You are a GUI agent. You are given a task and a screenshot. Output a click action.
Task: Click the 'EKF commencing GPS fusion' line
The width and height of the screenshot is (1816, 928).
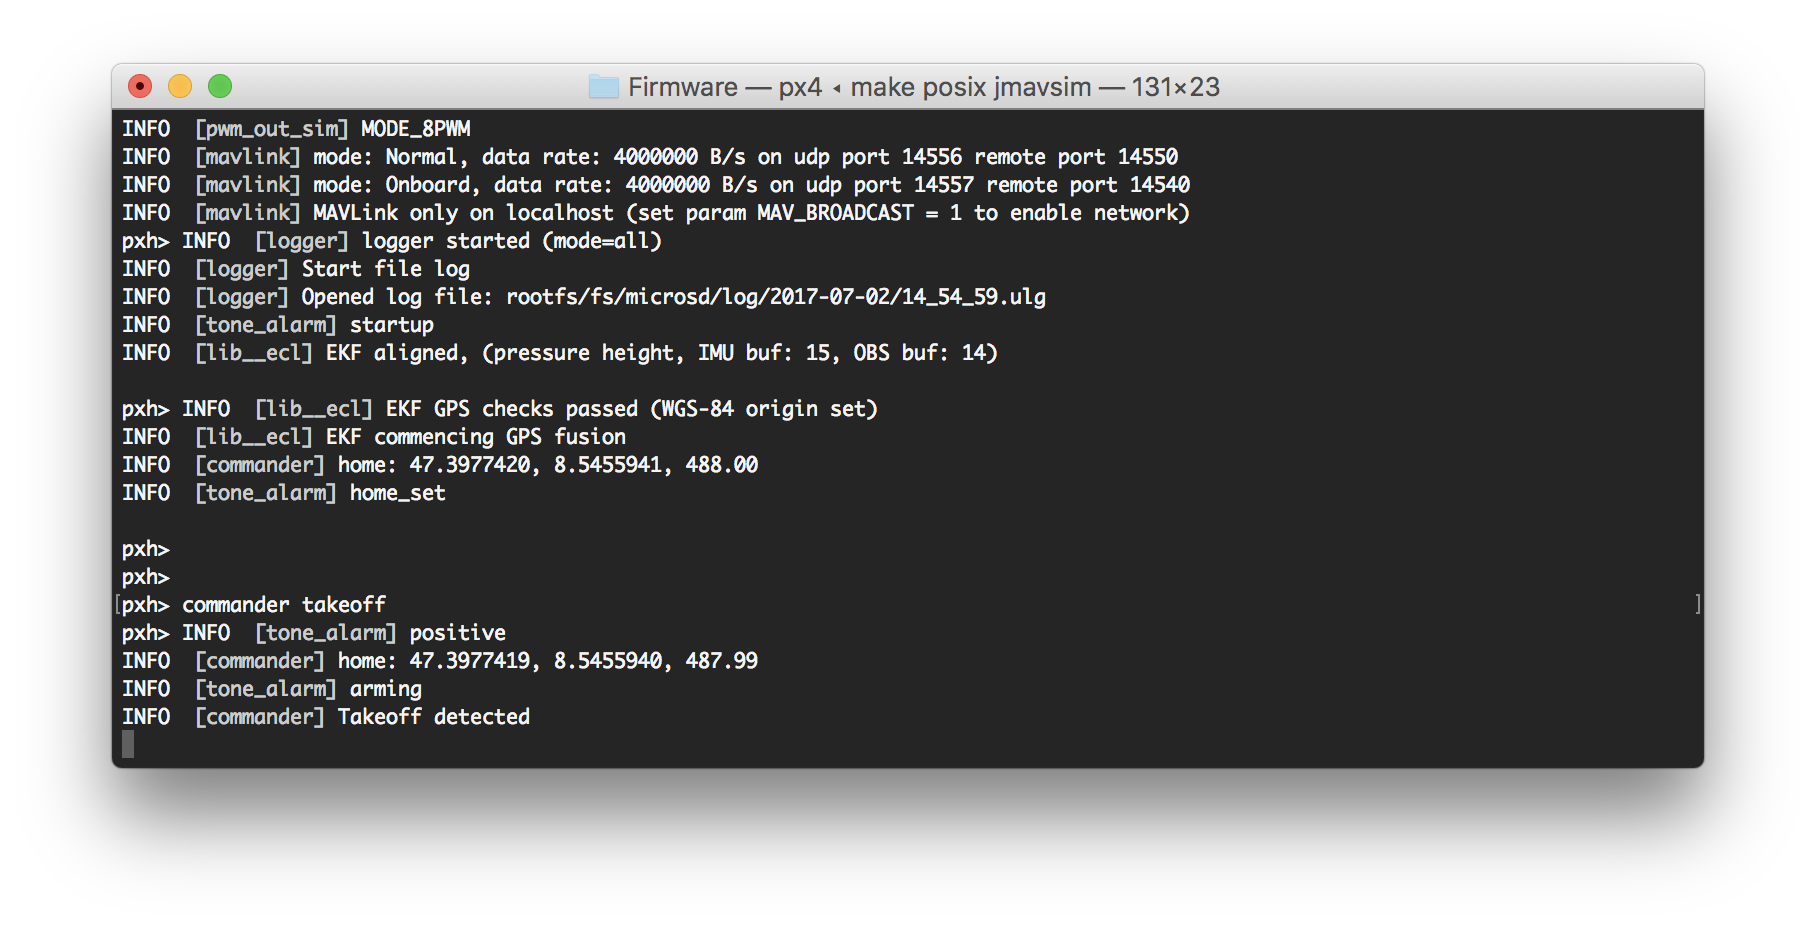point(475,437)
